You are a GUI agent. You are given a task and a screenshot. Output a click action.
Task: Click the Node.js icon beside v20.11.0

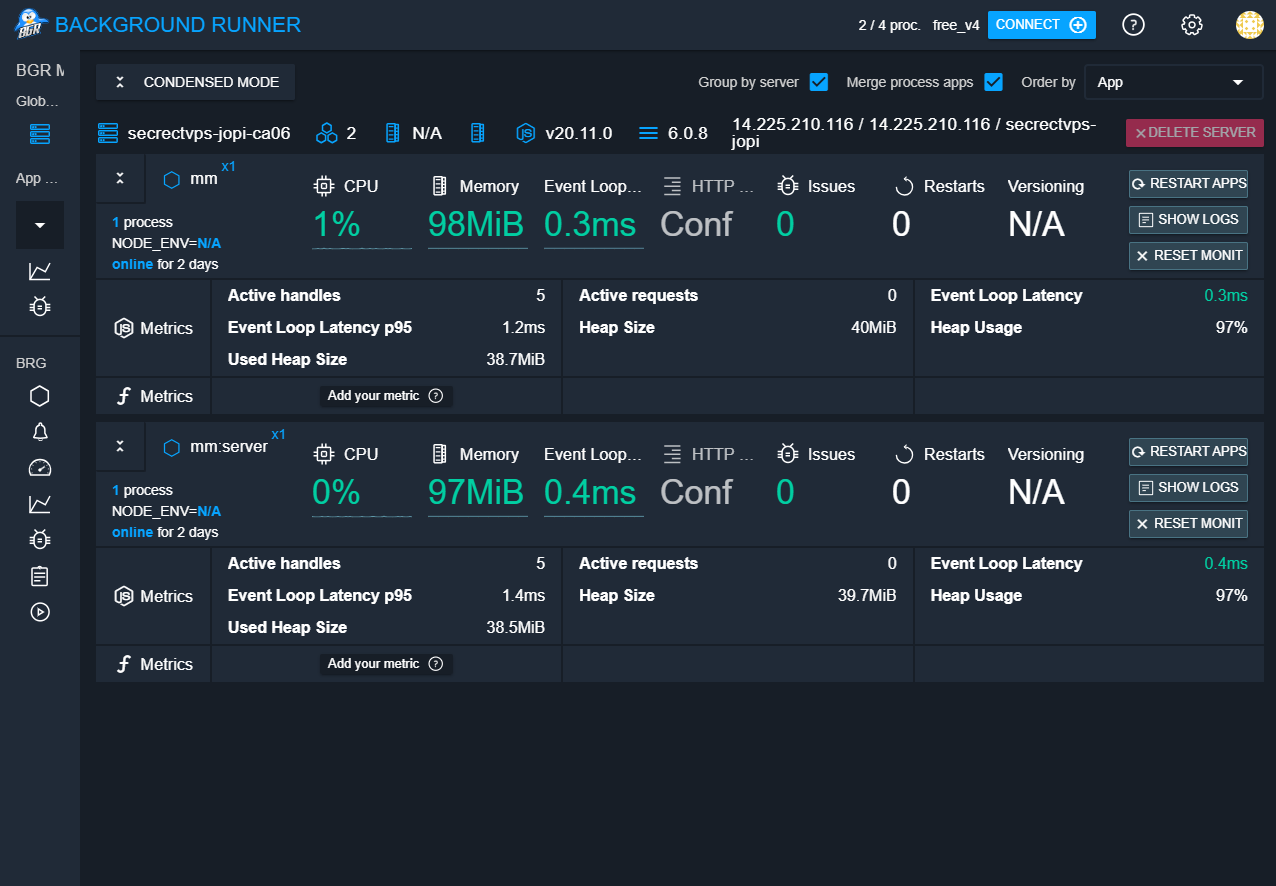(526, 132)
